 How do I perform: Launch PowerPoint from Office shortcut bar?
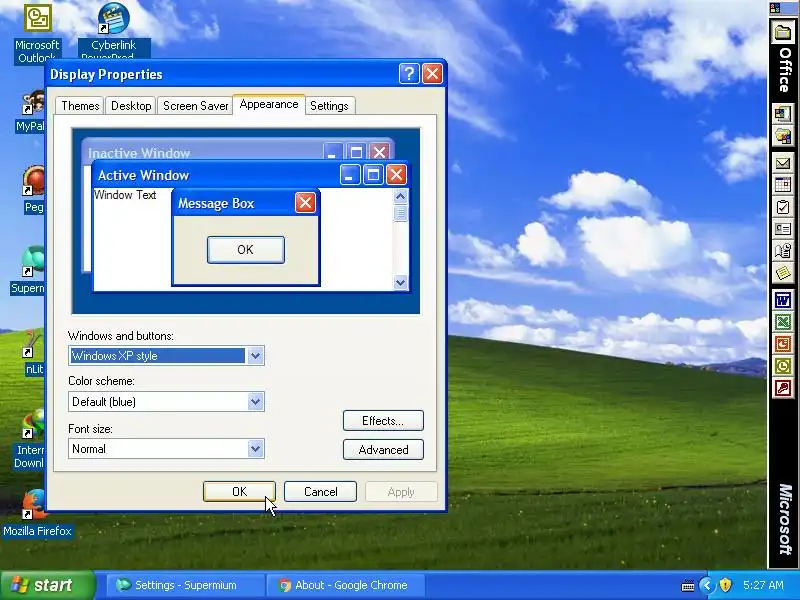click(783, 344)
